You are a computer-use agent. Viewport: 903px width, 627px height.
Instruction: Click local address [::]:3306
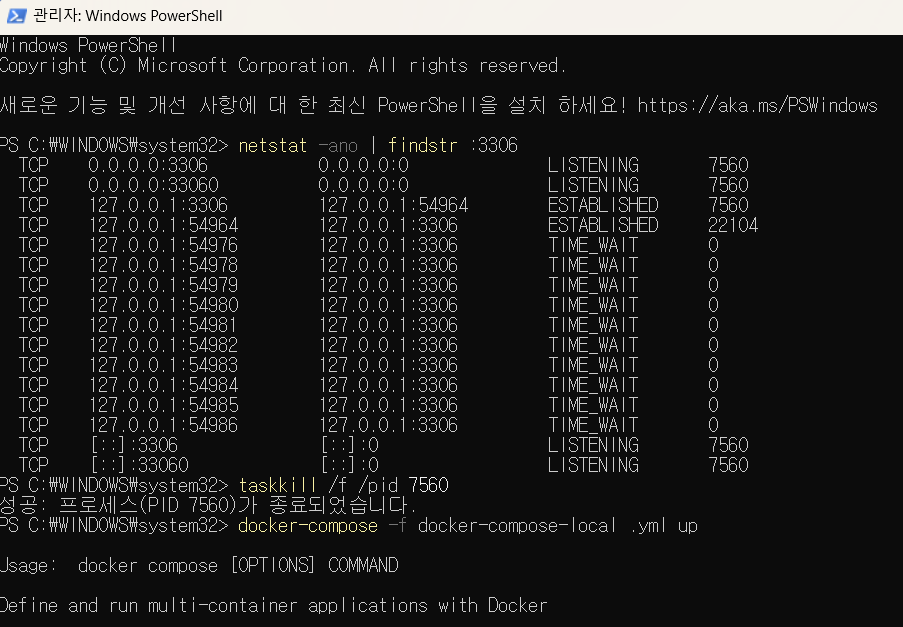coord(134,445)
